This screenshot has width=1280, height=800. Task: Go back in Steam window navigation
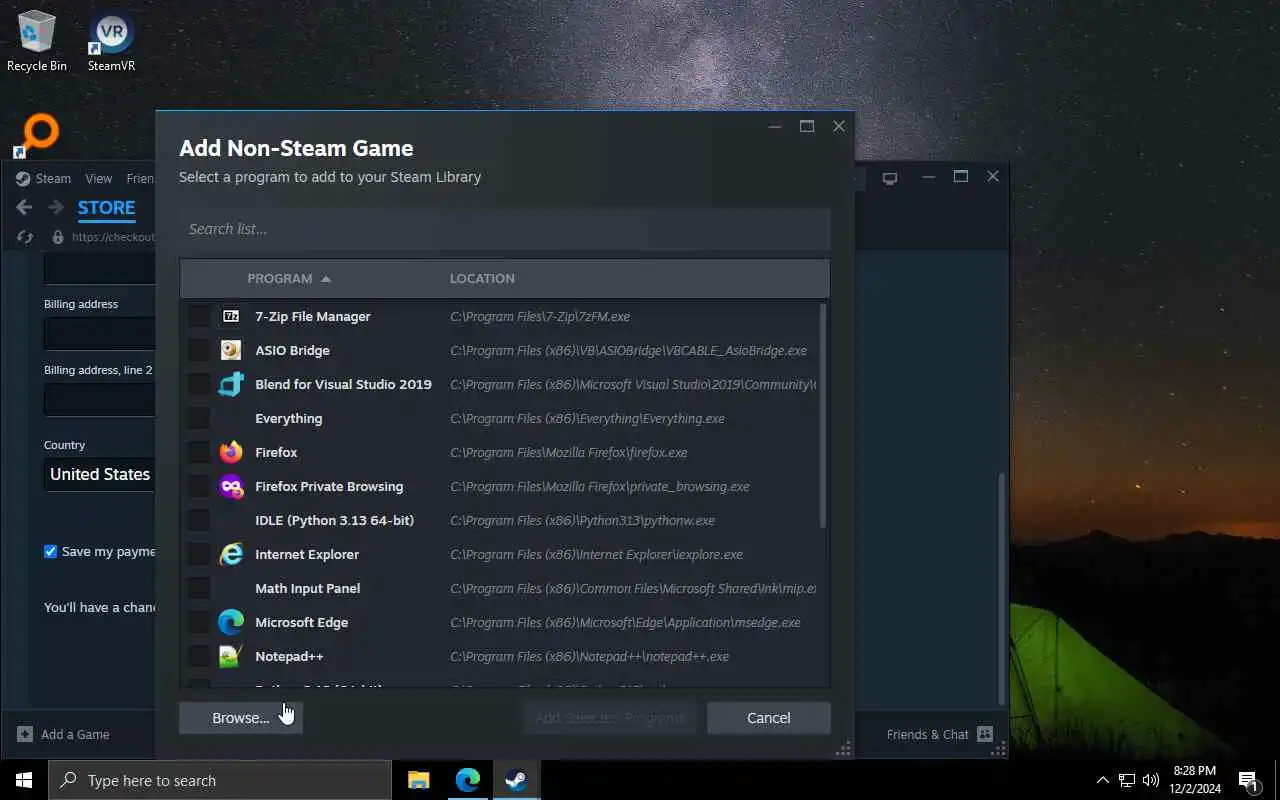point(25,208)
